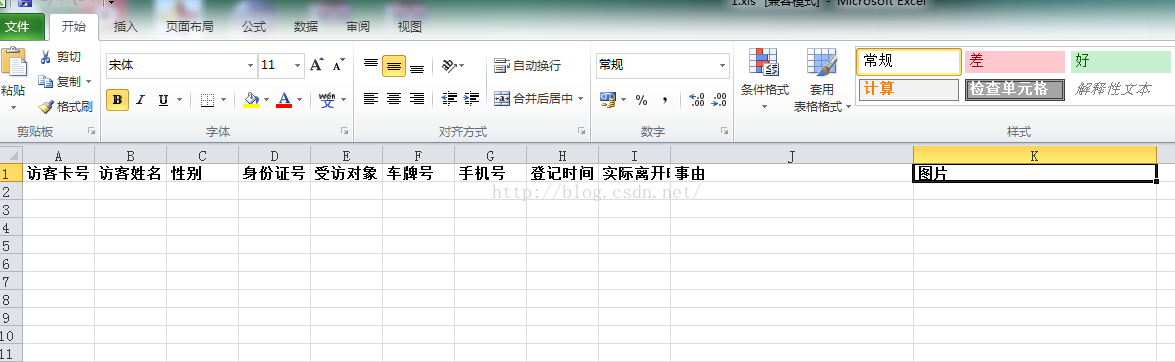Switch to the View (视图) tab

tap(409, 27)
